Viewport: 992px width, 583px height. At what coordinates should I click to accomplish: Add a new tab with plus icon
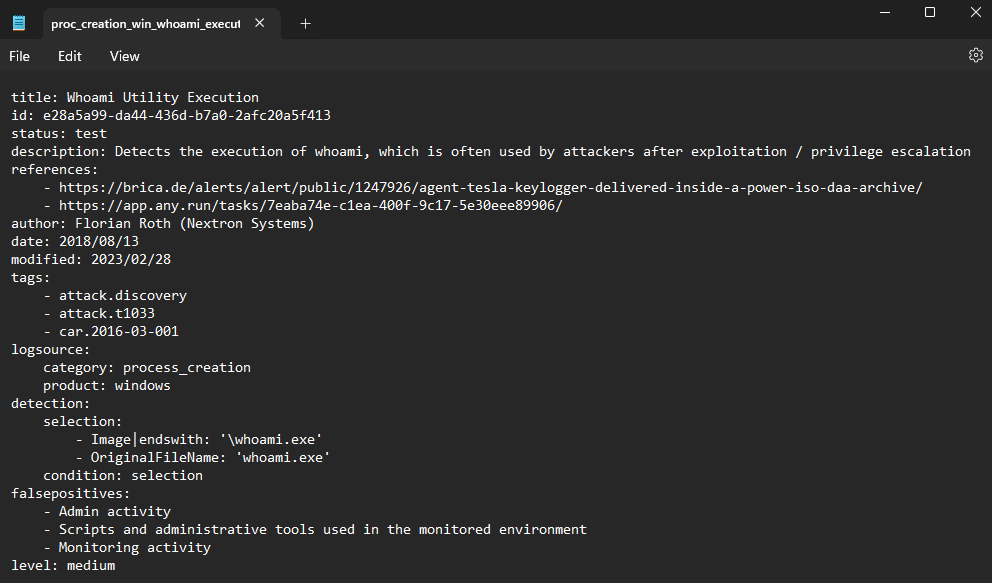305,23
